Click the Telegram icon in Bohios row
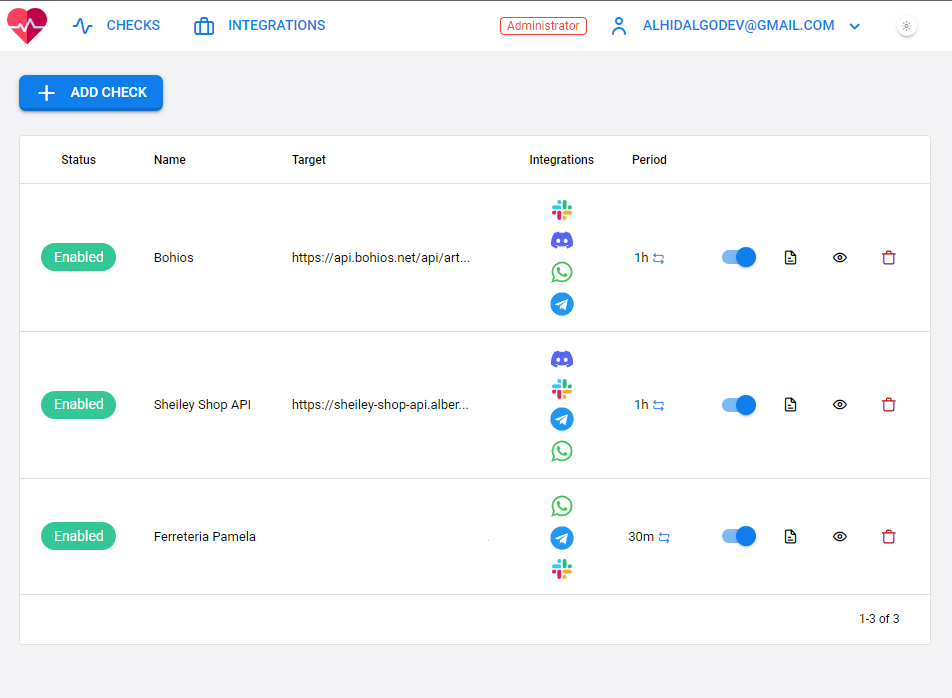Viewport: 952px width, 698px height. pyautogui.click(x=562, y=304)
